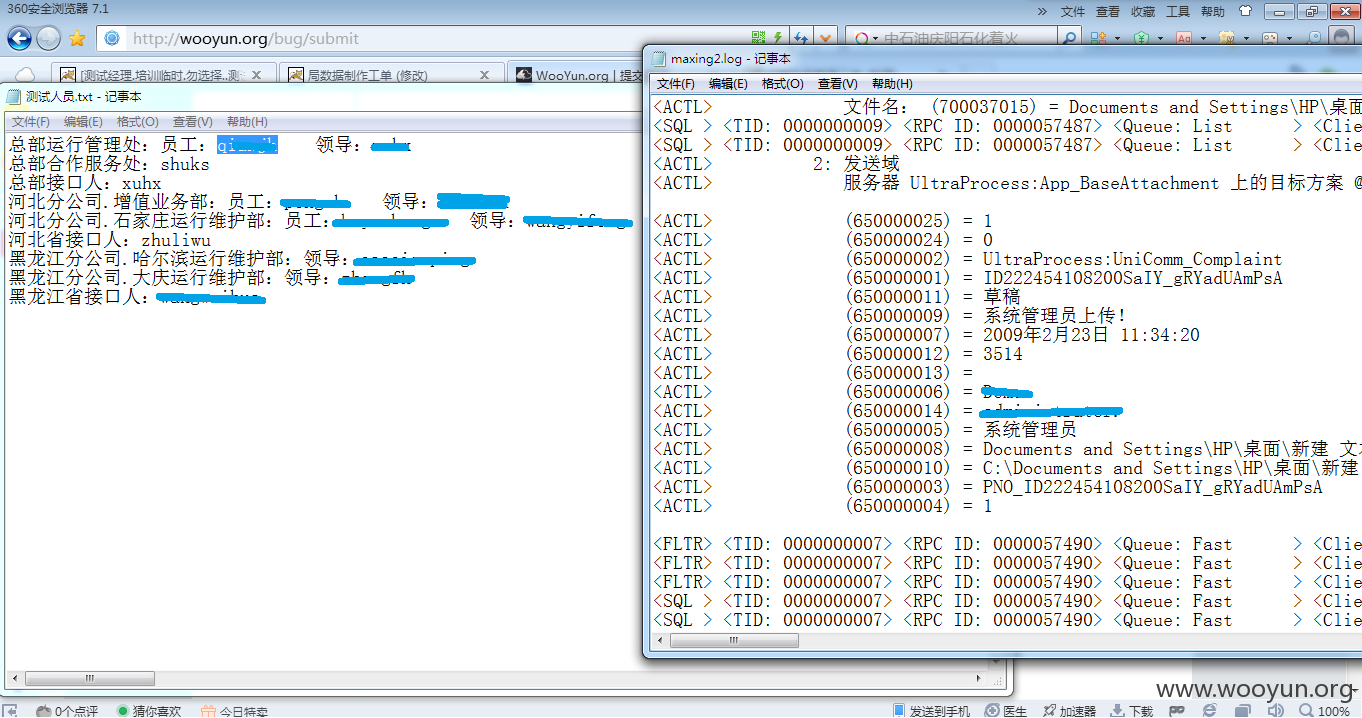
Task: Open the extensions grid icon
Action: click(x=1098, y=39)
